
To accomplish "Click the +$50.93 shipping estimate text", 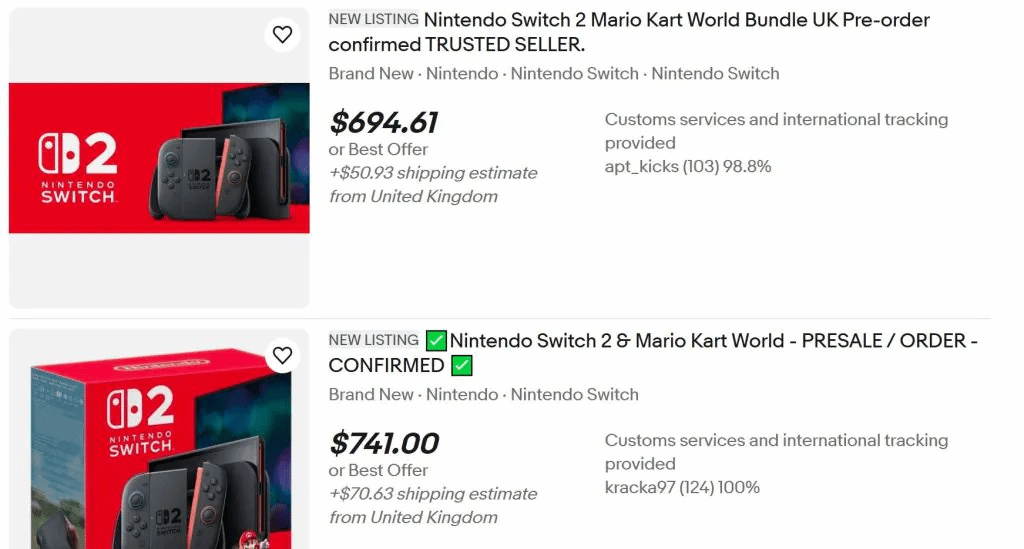I will (x=433, y=173).
